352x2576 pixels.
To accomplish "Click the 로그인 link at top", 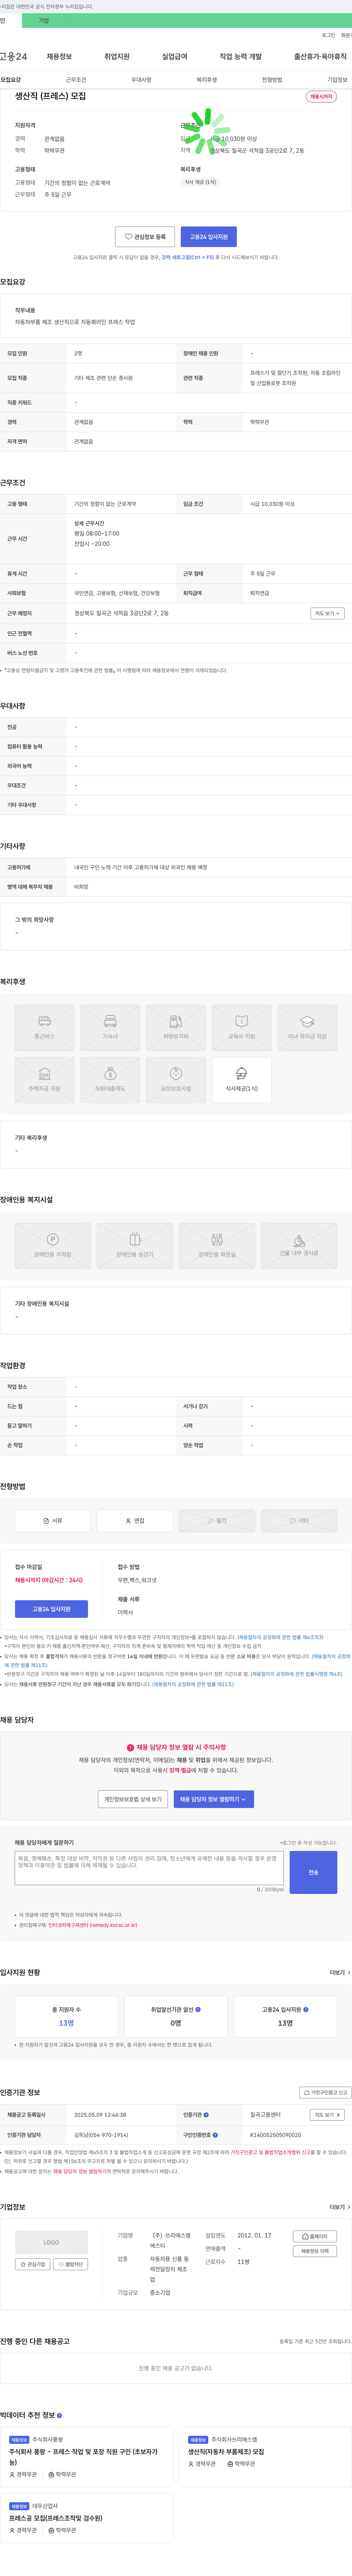I will [x=328, y=35].
